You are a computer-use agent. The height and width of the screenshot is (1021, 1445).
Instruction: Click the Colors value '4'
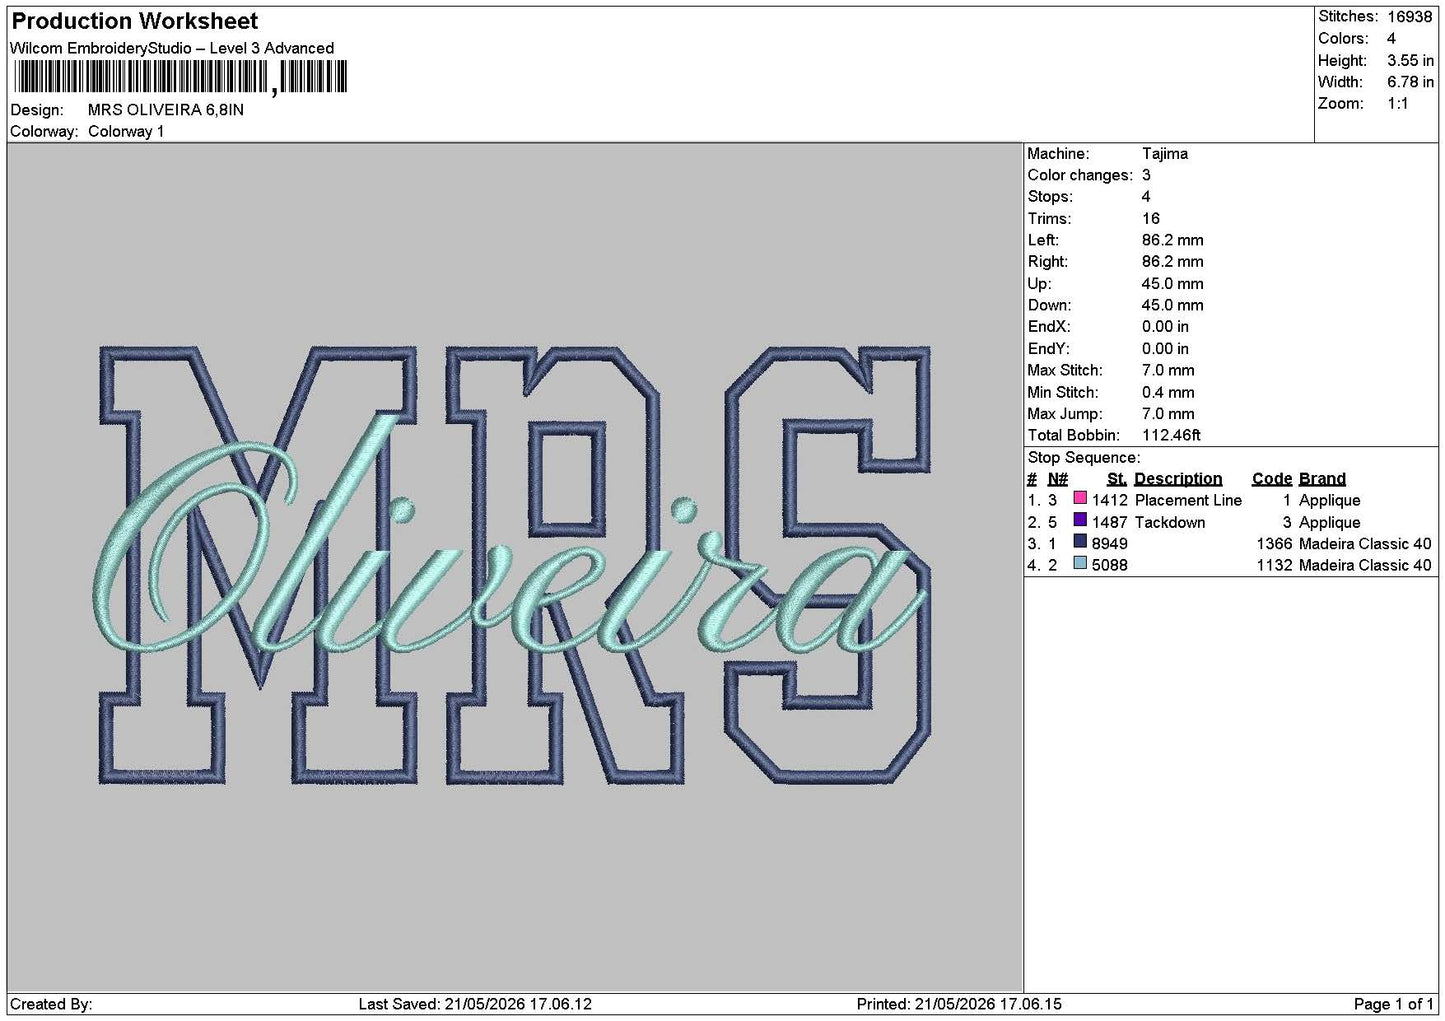coord(1391,39)
